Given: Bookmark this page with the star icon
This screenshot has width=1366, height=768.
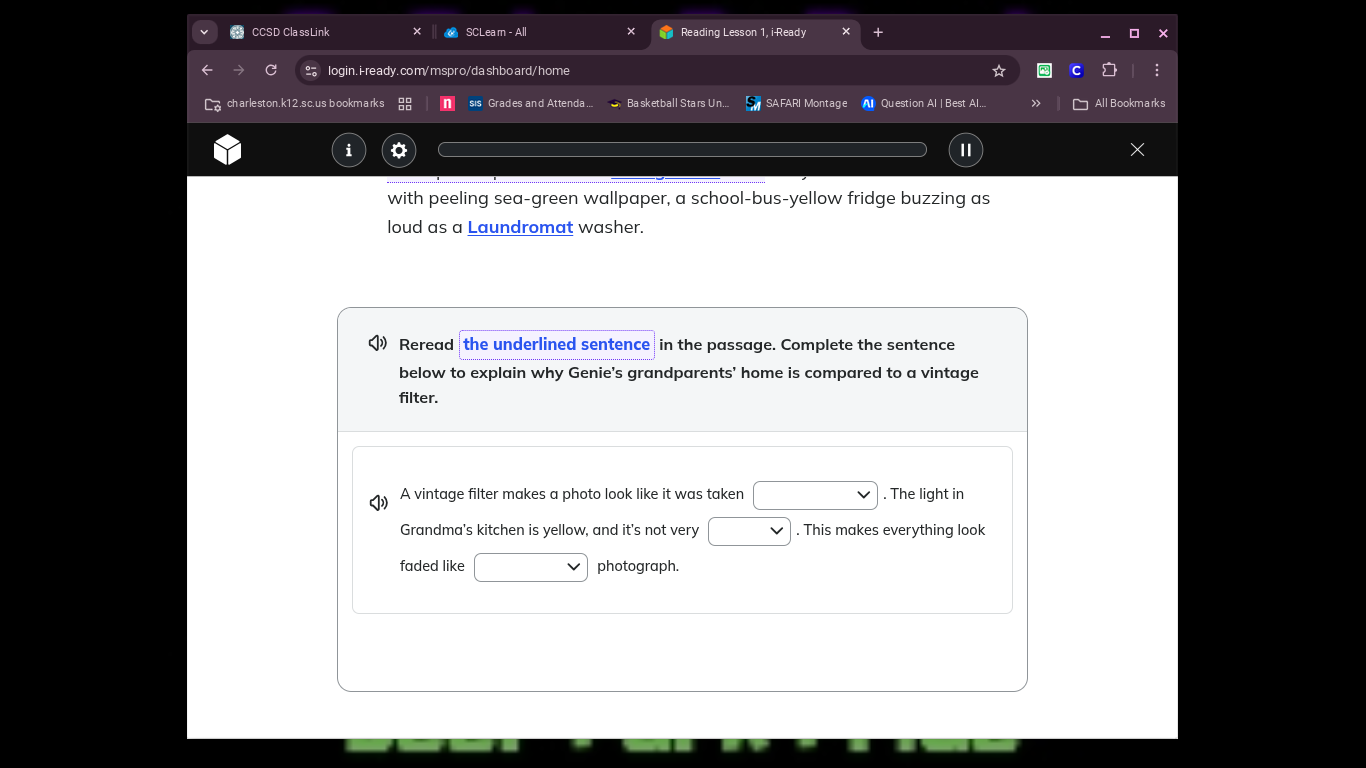Looking at the screenshot, I should coord(998,71).
